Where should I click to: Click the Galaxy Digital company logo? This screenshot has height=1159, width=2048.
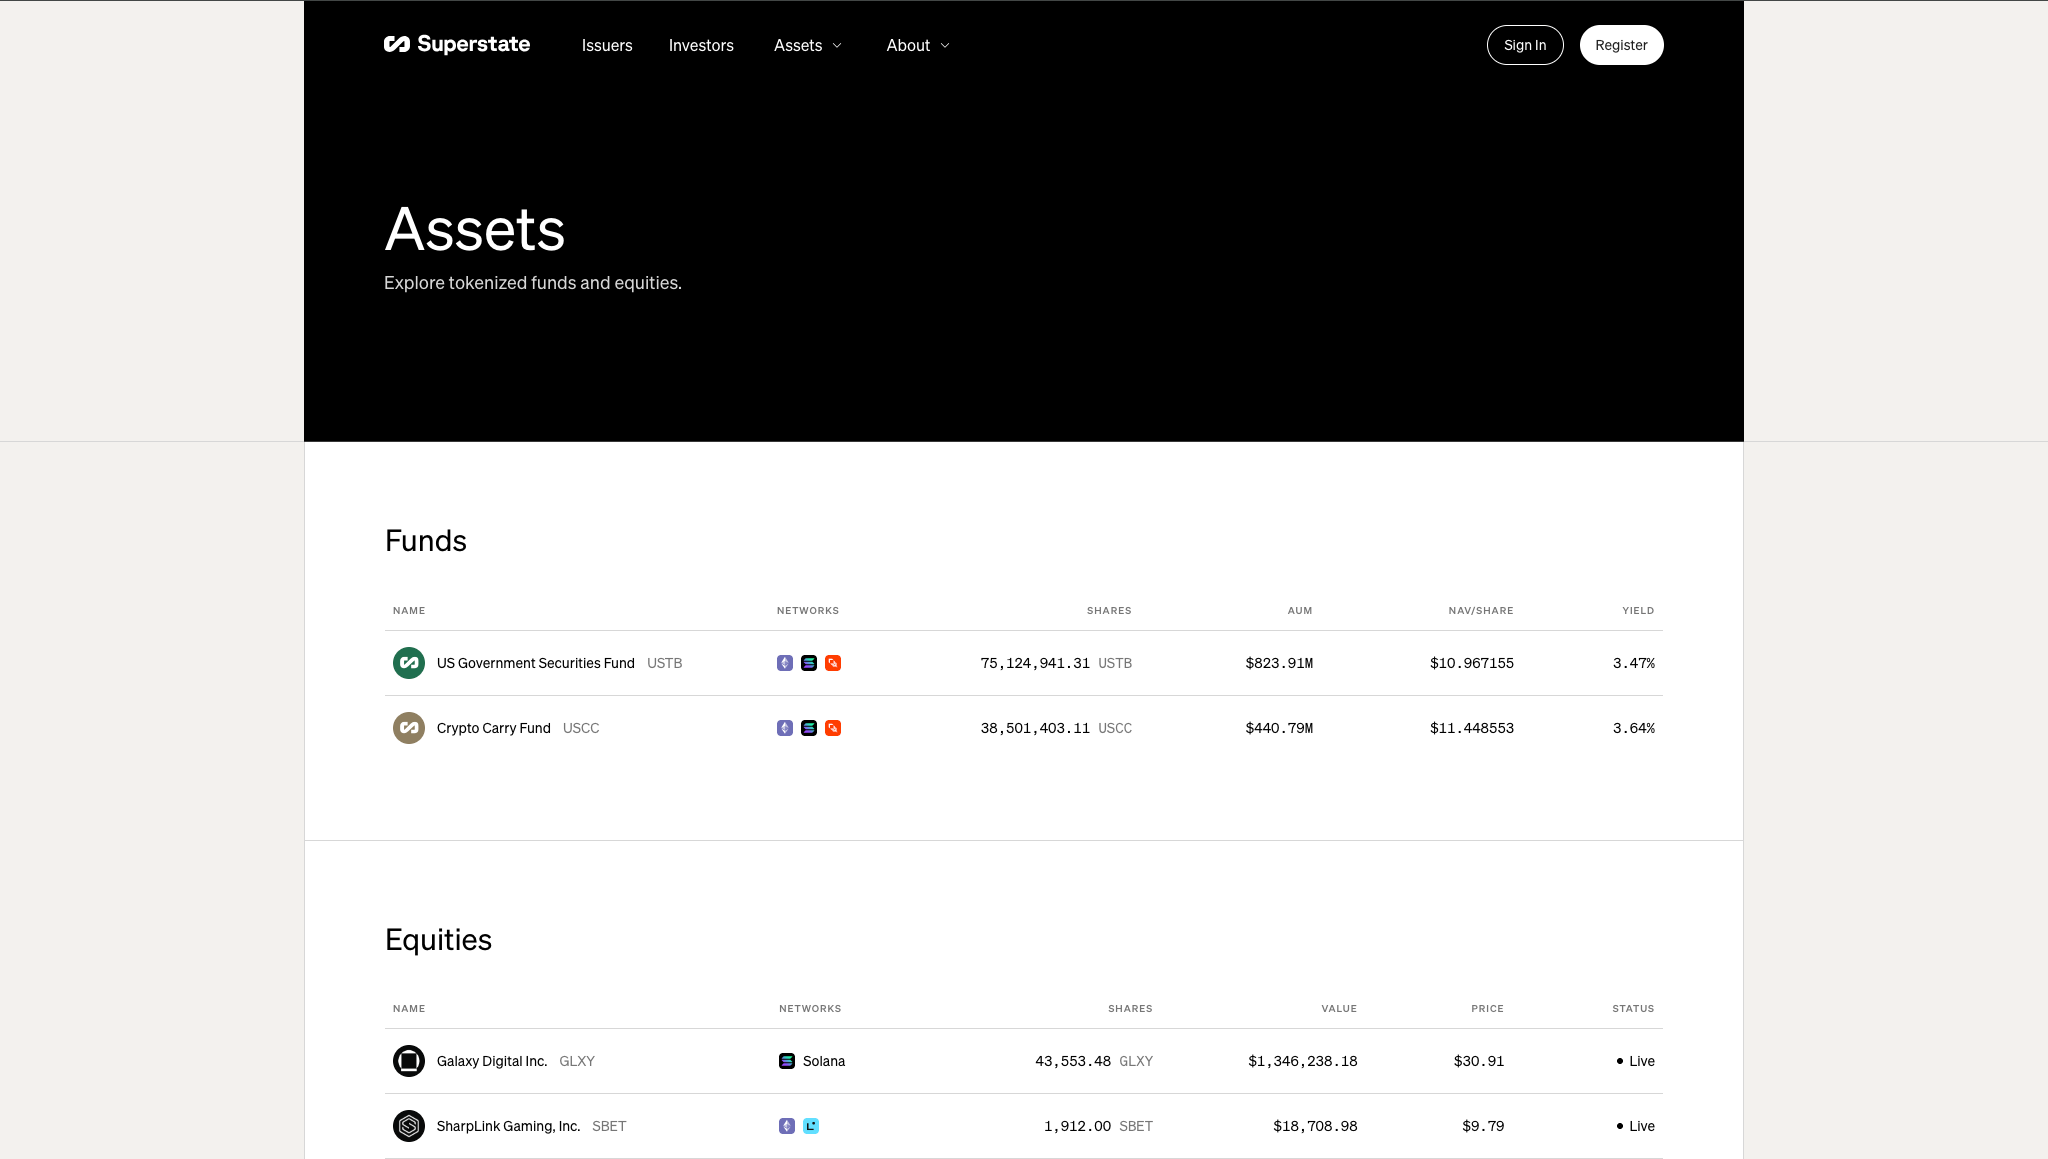pos(408,1061)
